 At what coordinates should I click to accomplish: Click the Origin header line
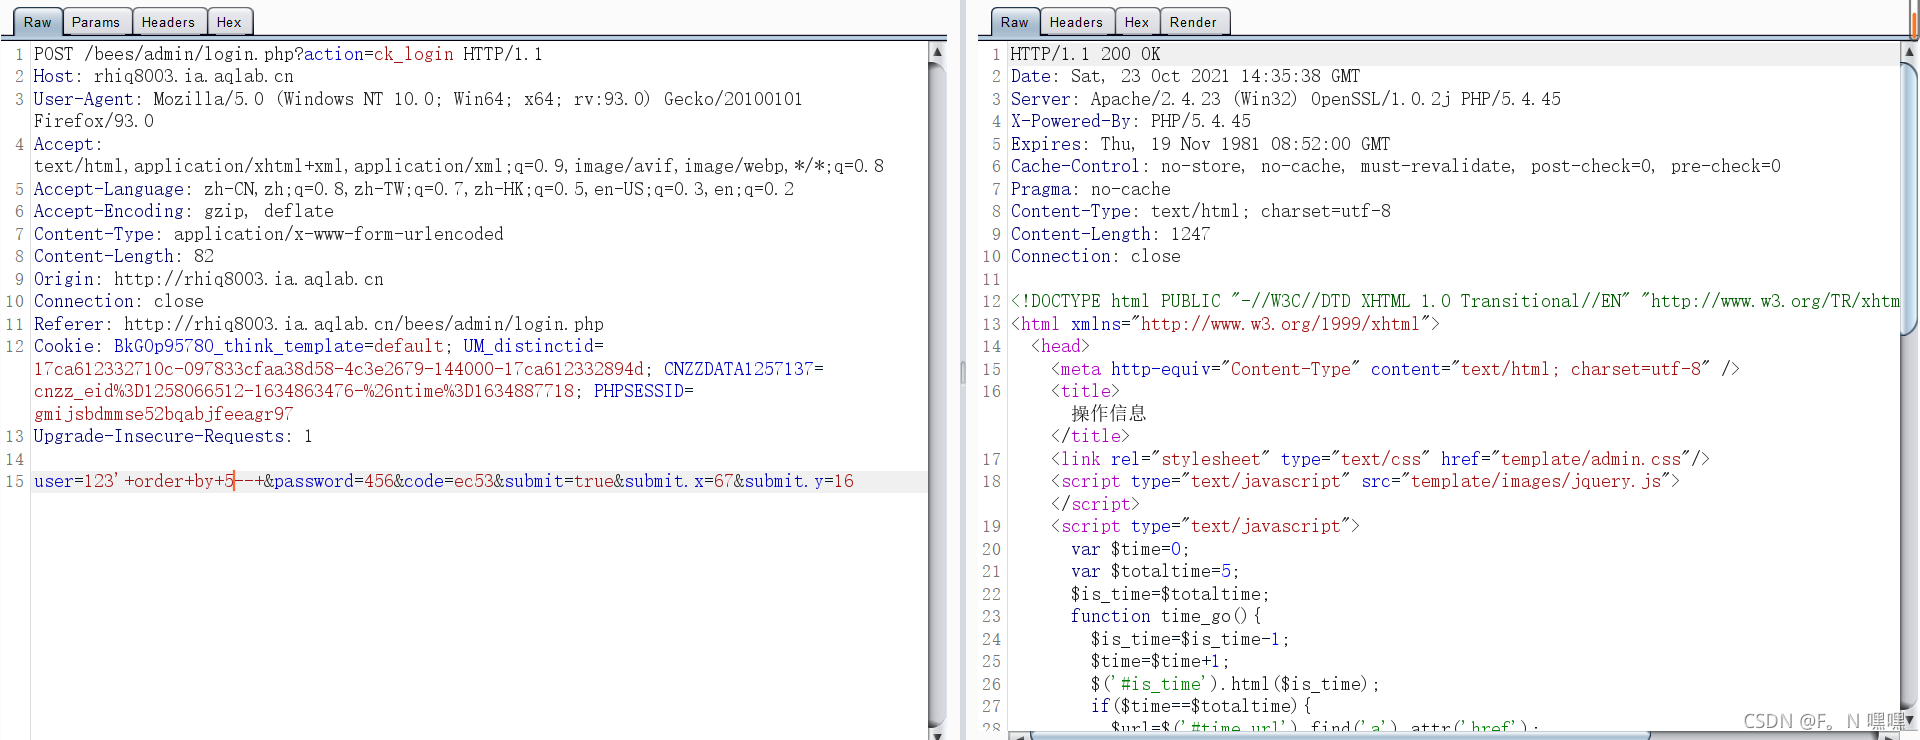click(x=209, y=279)
